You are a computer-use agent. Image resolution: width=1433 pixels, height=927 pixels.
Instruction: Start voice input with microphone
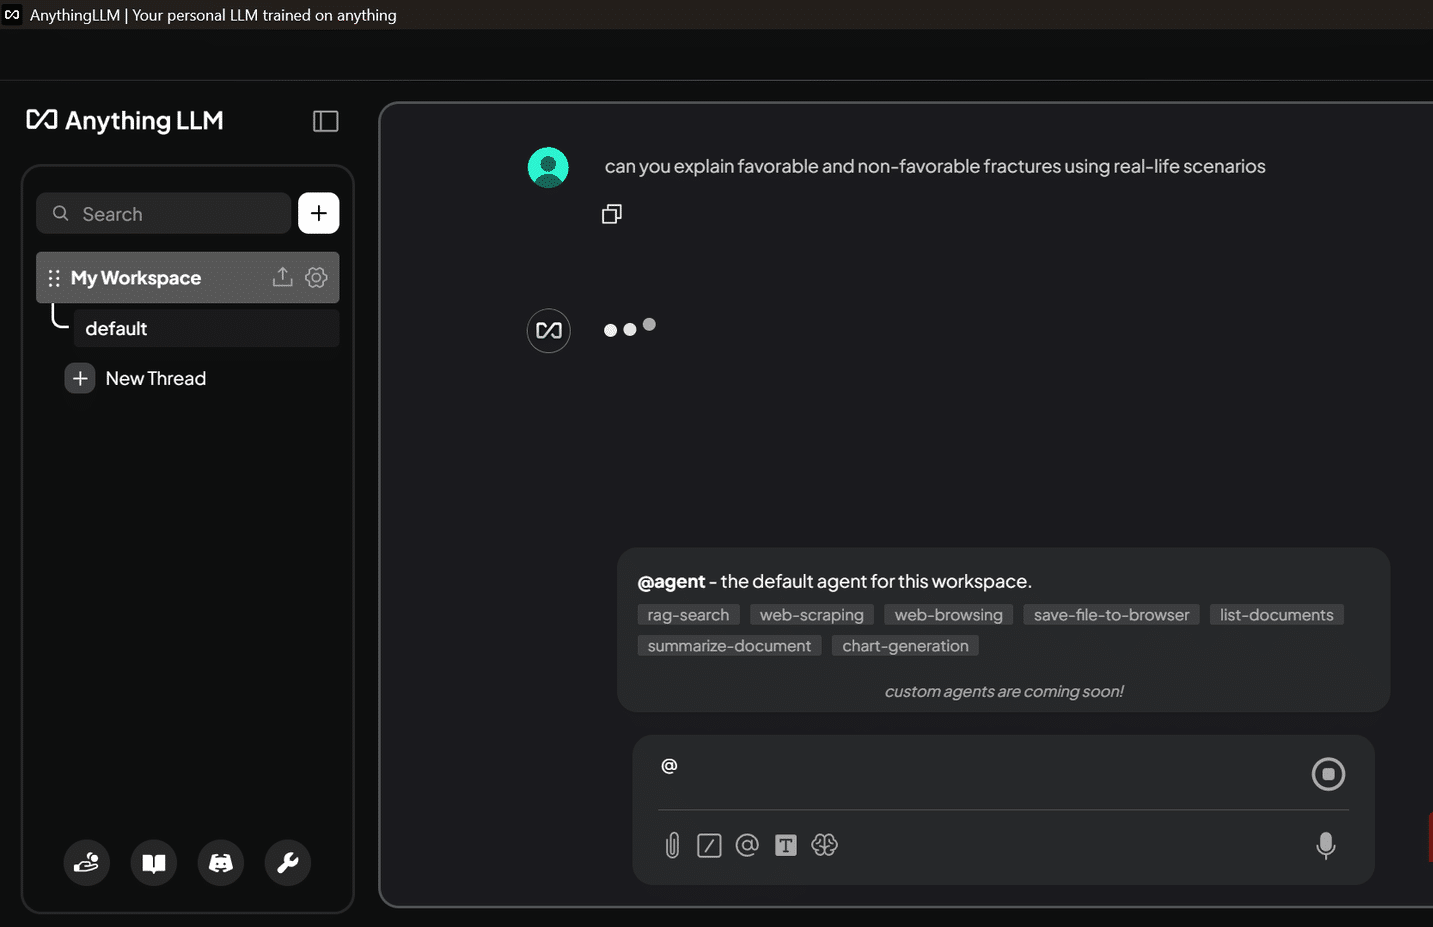click(x=1326, y=846)
